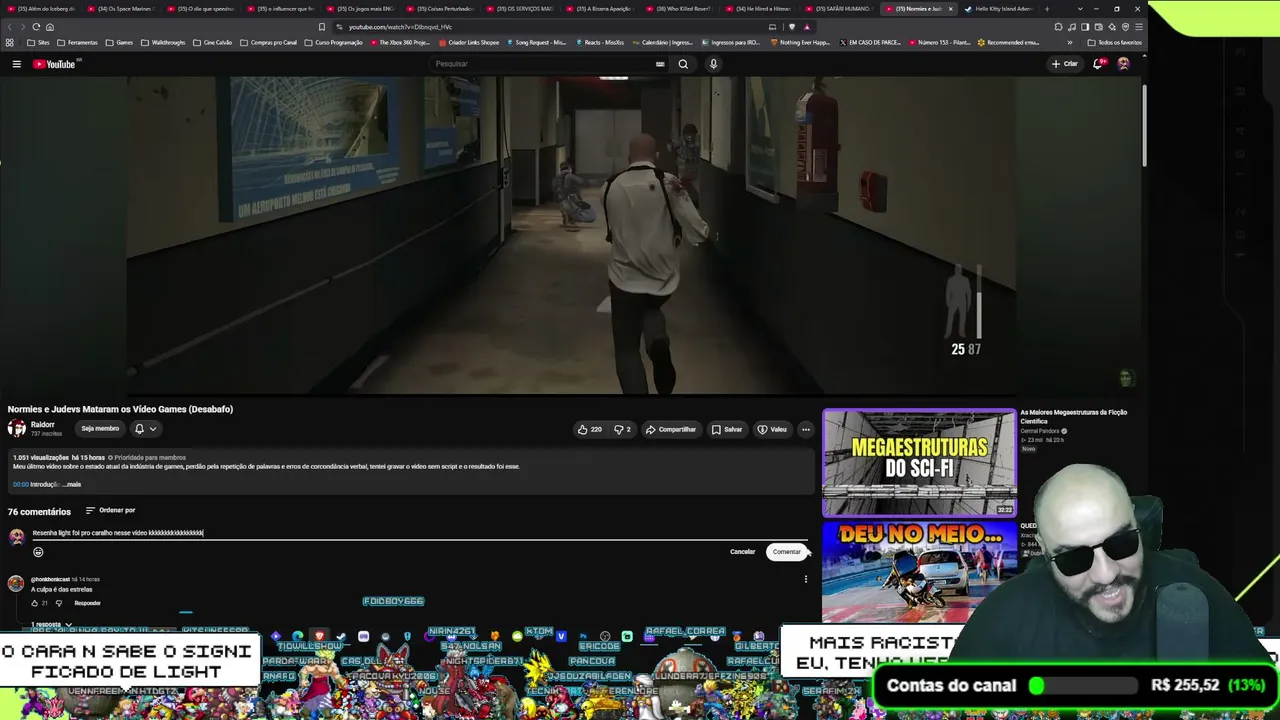Viewport: 1280px width, 720px height.
Task: Open the browser extensions puzzle icon
Action: [x=1059, y=27]
